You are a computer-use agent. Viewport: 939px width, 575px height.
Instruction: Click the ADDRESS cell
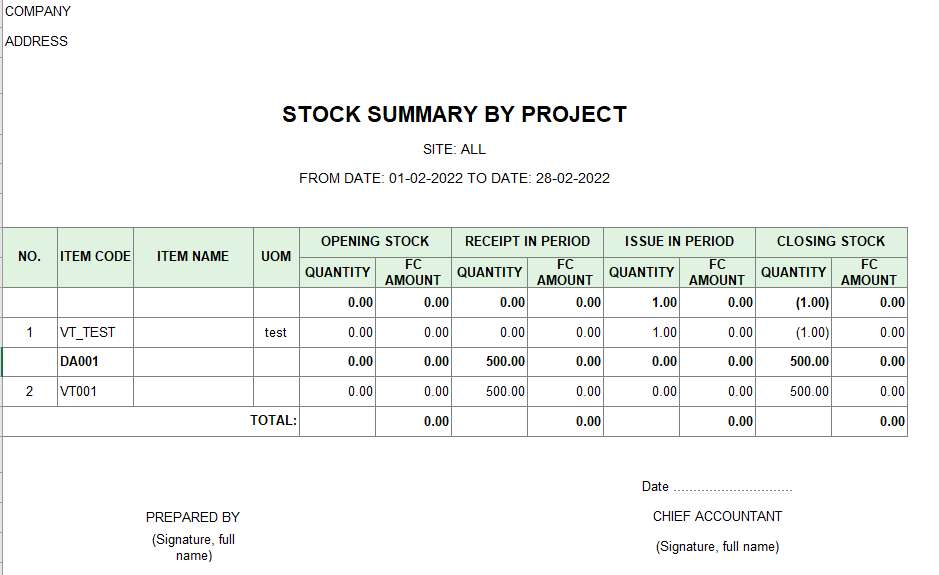(x=37, y=41)
